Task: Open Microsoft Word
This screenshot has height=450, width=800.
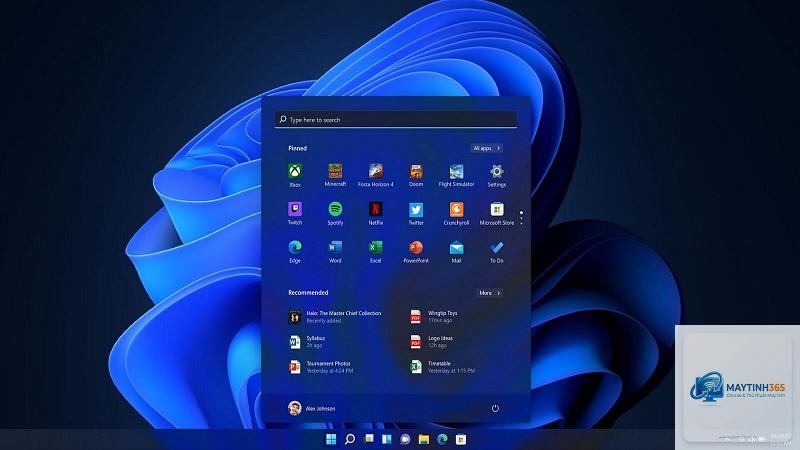Action: [335, 252]
